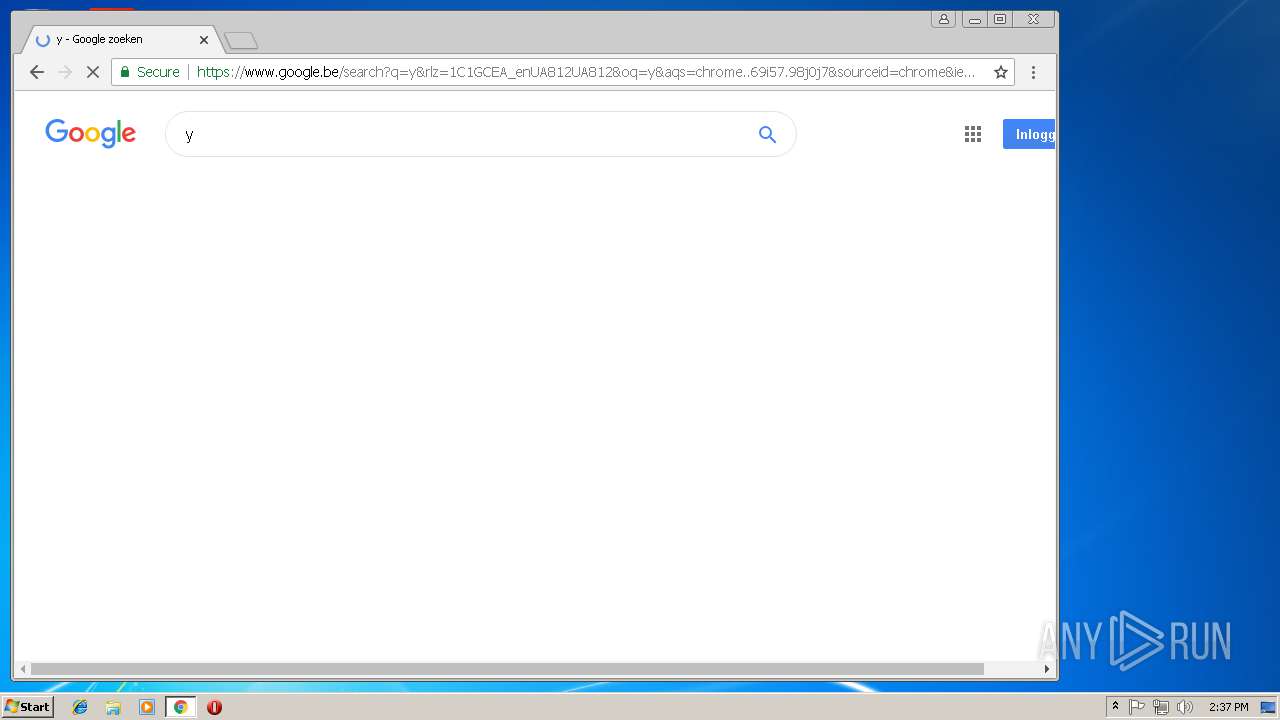Image resolution: width=1280 pixels, height=720 pixels.
Task: Stop loading the page with X button
Action: tap(92, 72)
